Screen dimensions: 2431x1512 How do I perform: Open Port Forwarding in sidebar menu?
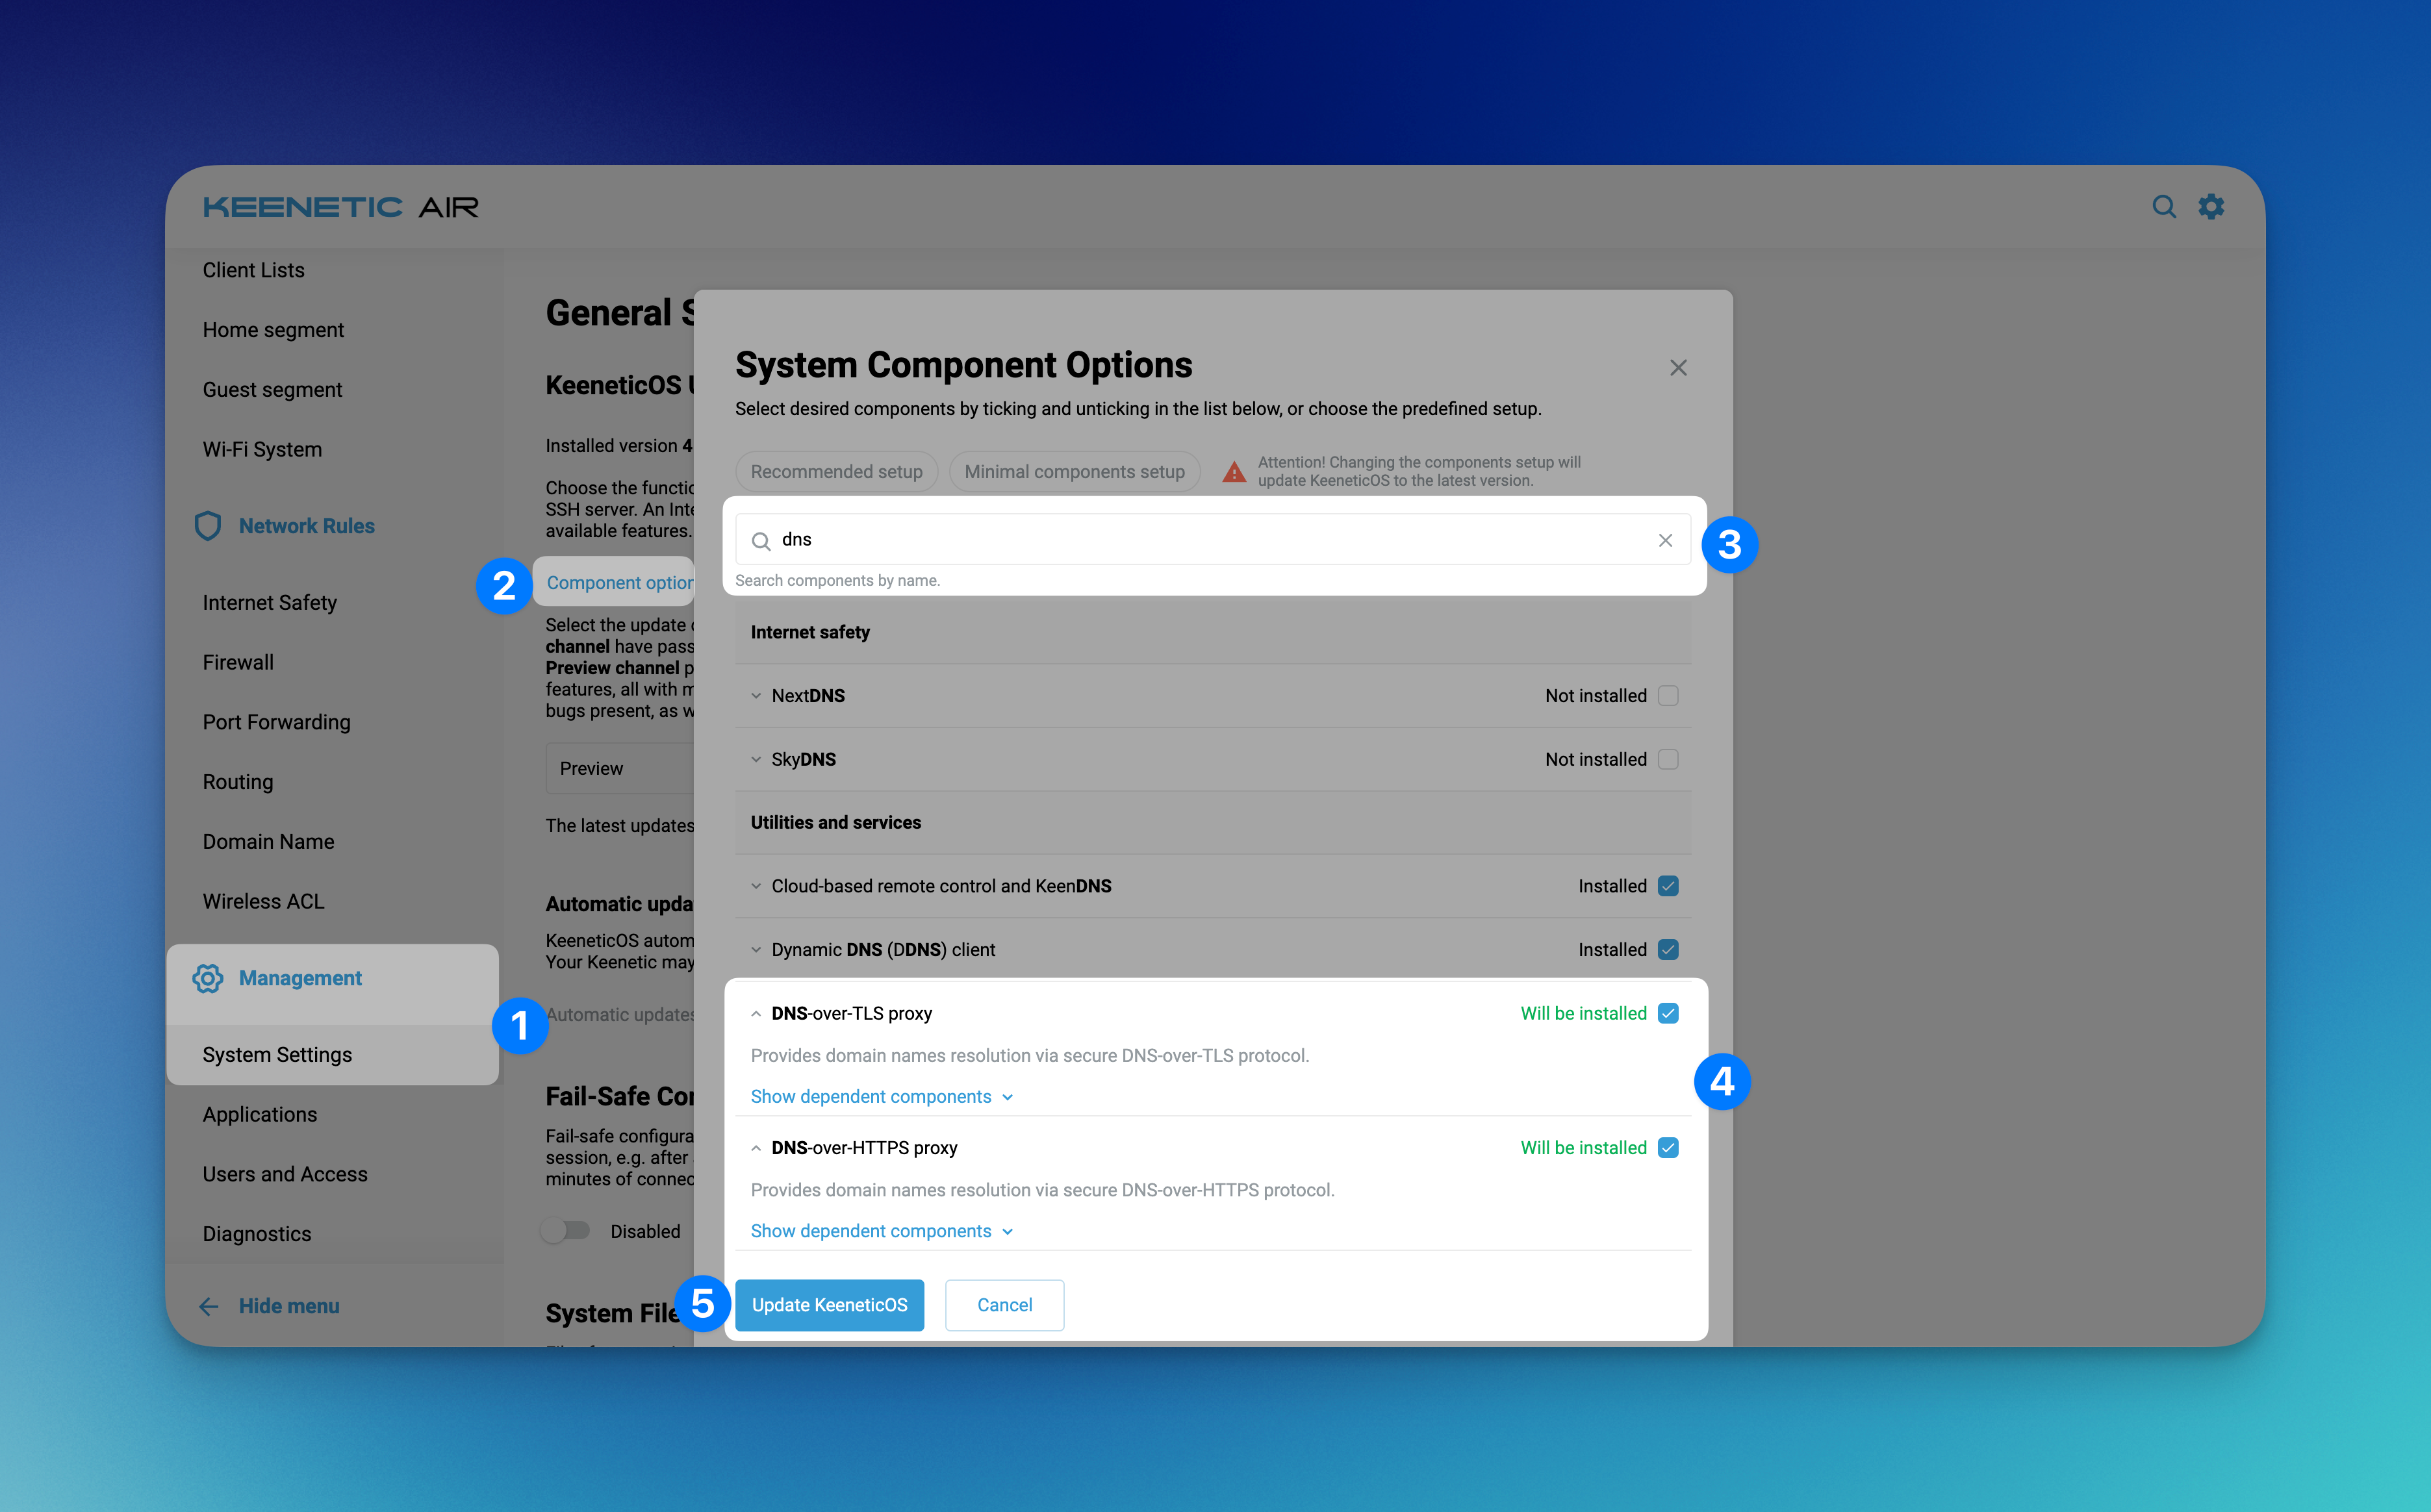pyautogui.click(x=276, y=722)
